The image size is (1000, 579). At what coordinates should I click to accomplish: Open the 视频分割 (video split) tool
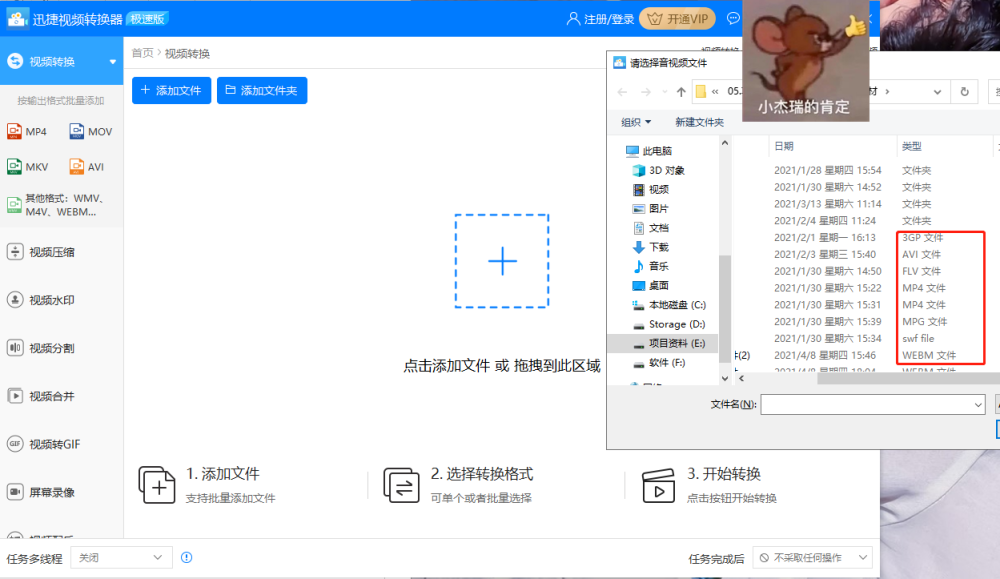pyautogui.click(x=51, y=348)
